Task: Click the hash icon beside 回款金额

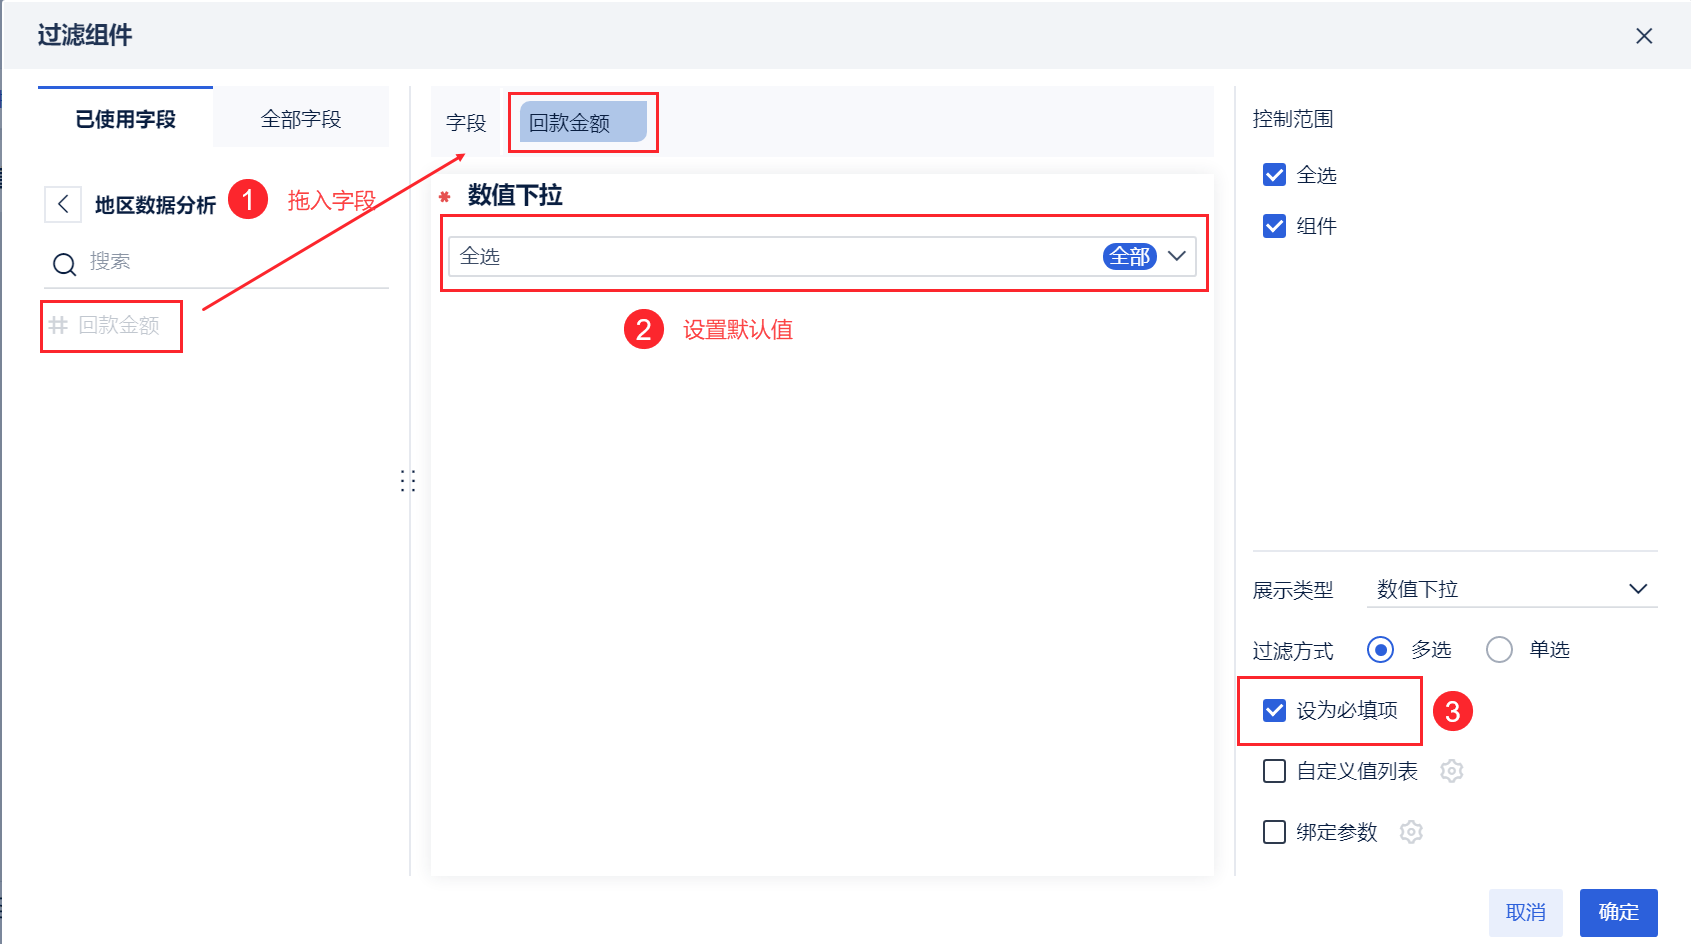Action: tap(59, 325)
